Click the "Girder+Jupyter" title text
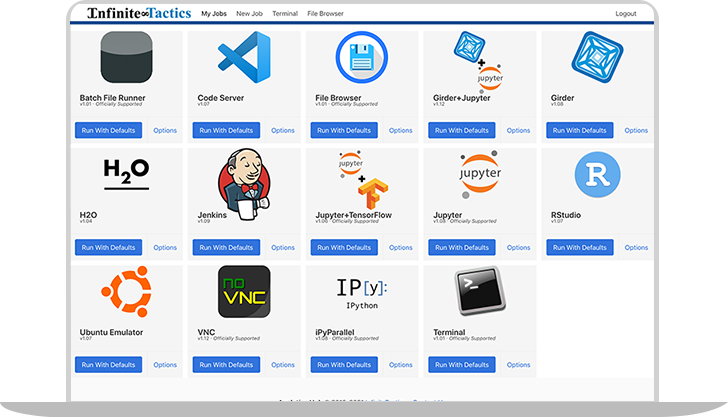This screenshot has height=417, width=728. coord(462,98)
